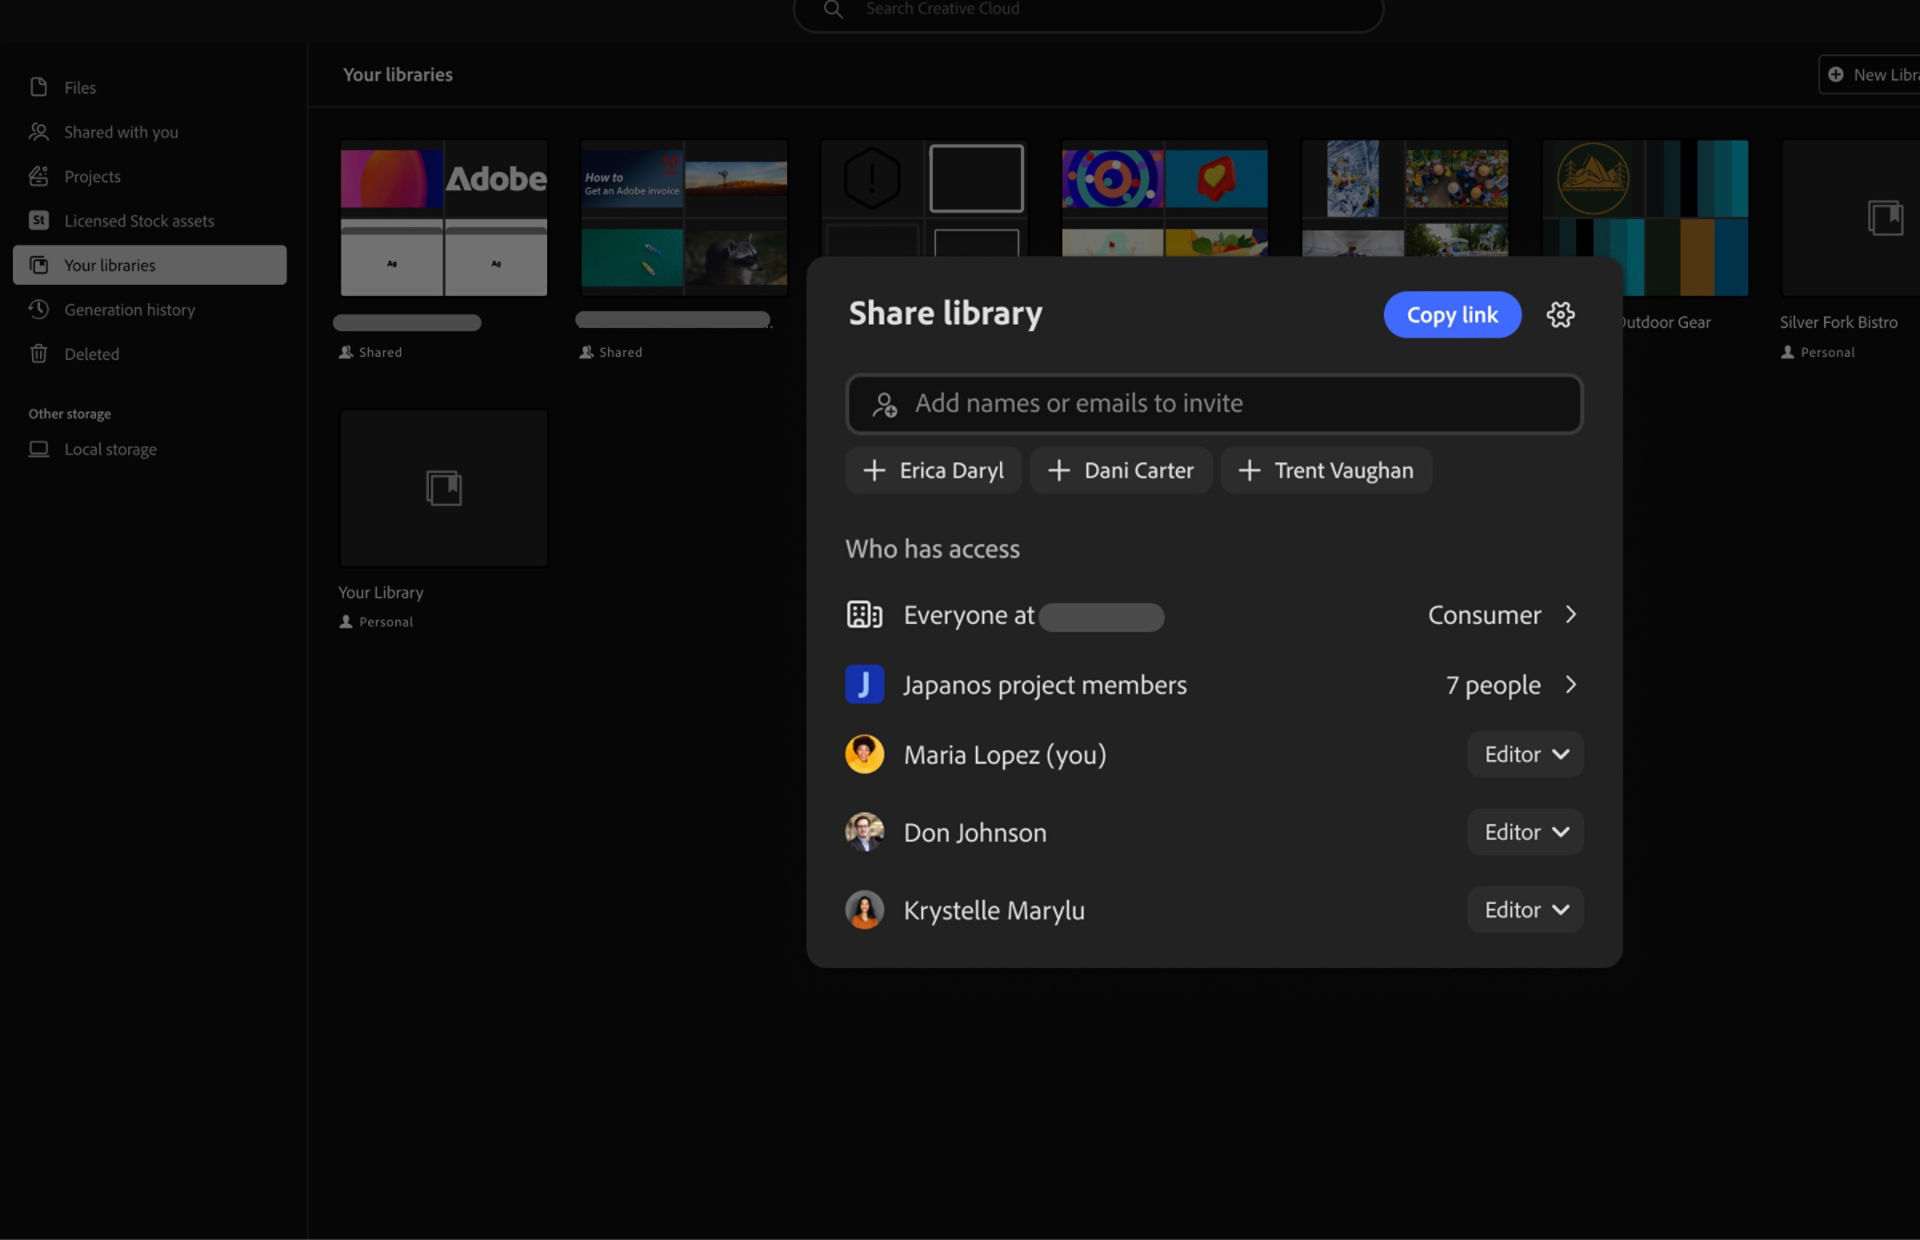The width and height of the screenshot is (1920, 1240).
Task: Expand the 7 people chevron
Action: tap(1571, 684)
